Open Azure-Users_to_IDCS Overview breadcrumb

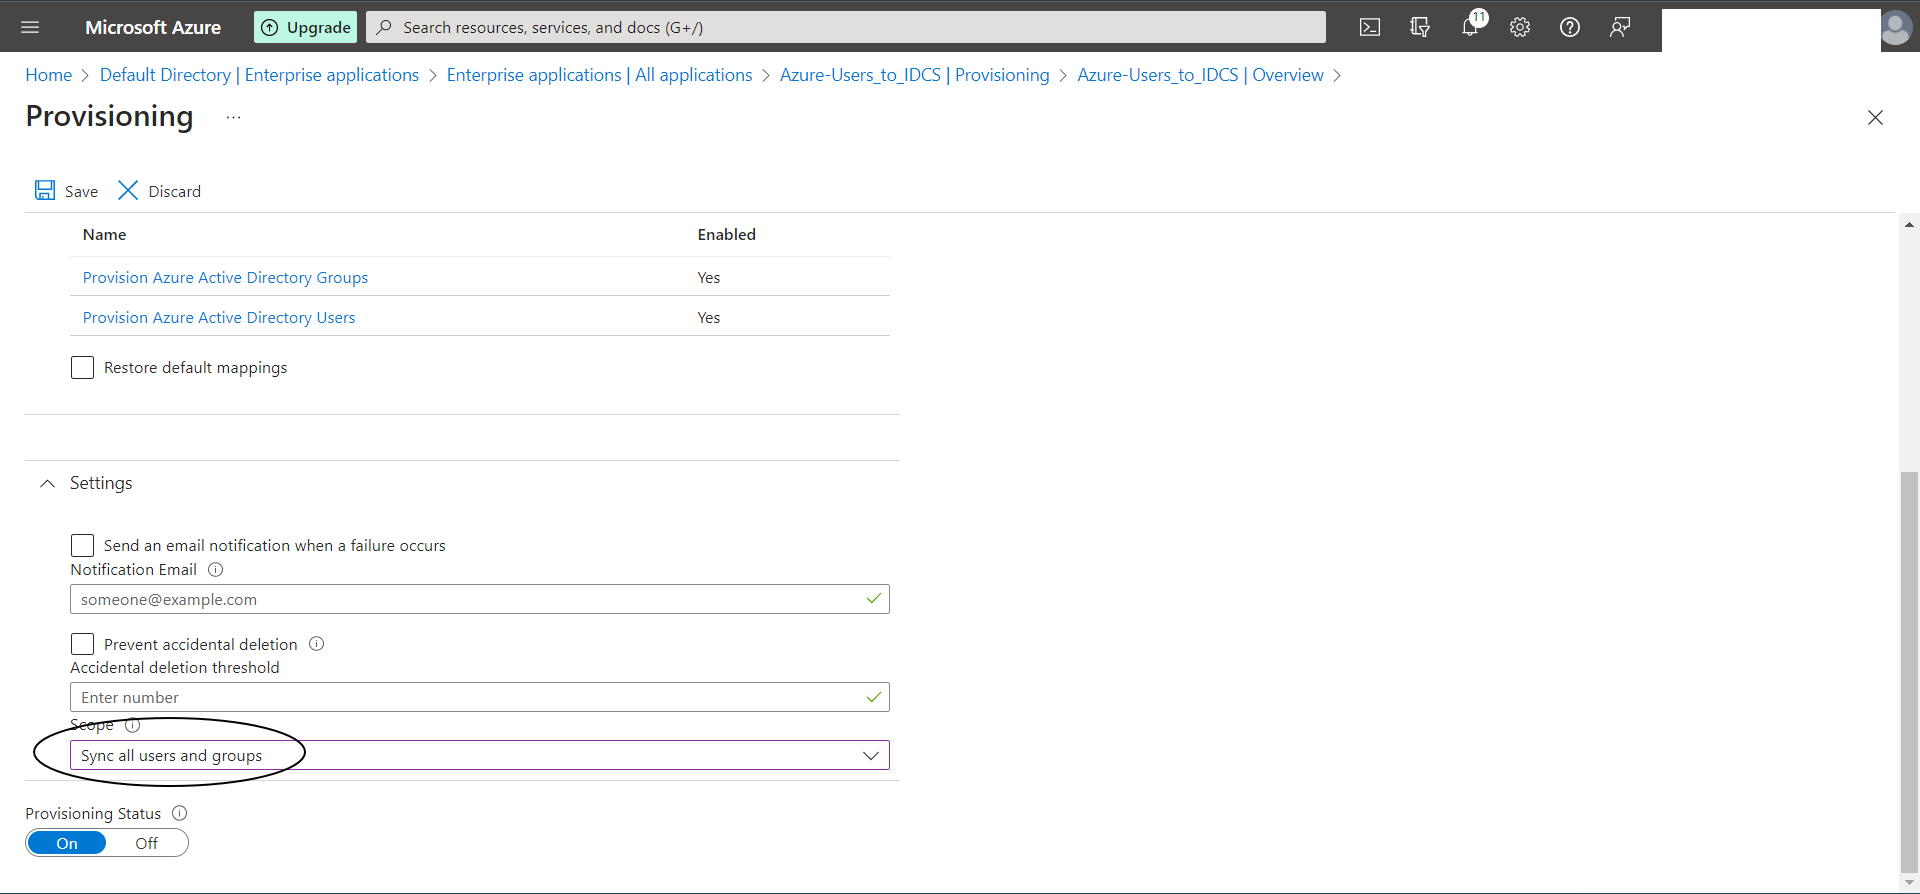click(1200, 75)
